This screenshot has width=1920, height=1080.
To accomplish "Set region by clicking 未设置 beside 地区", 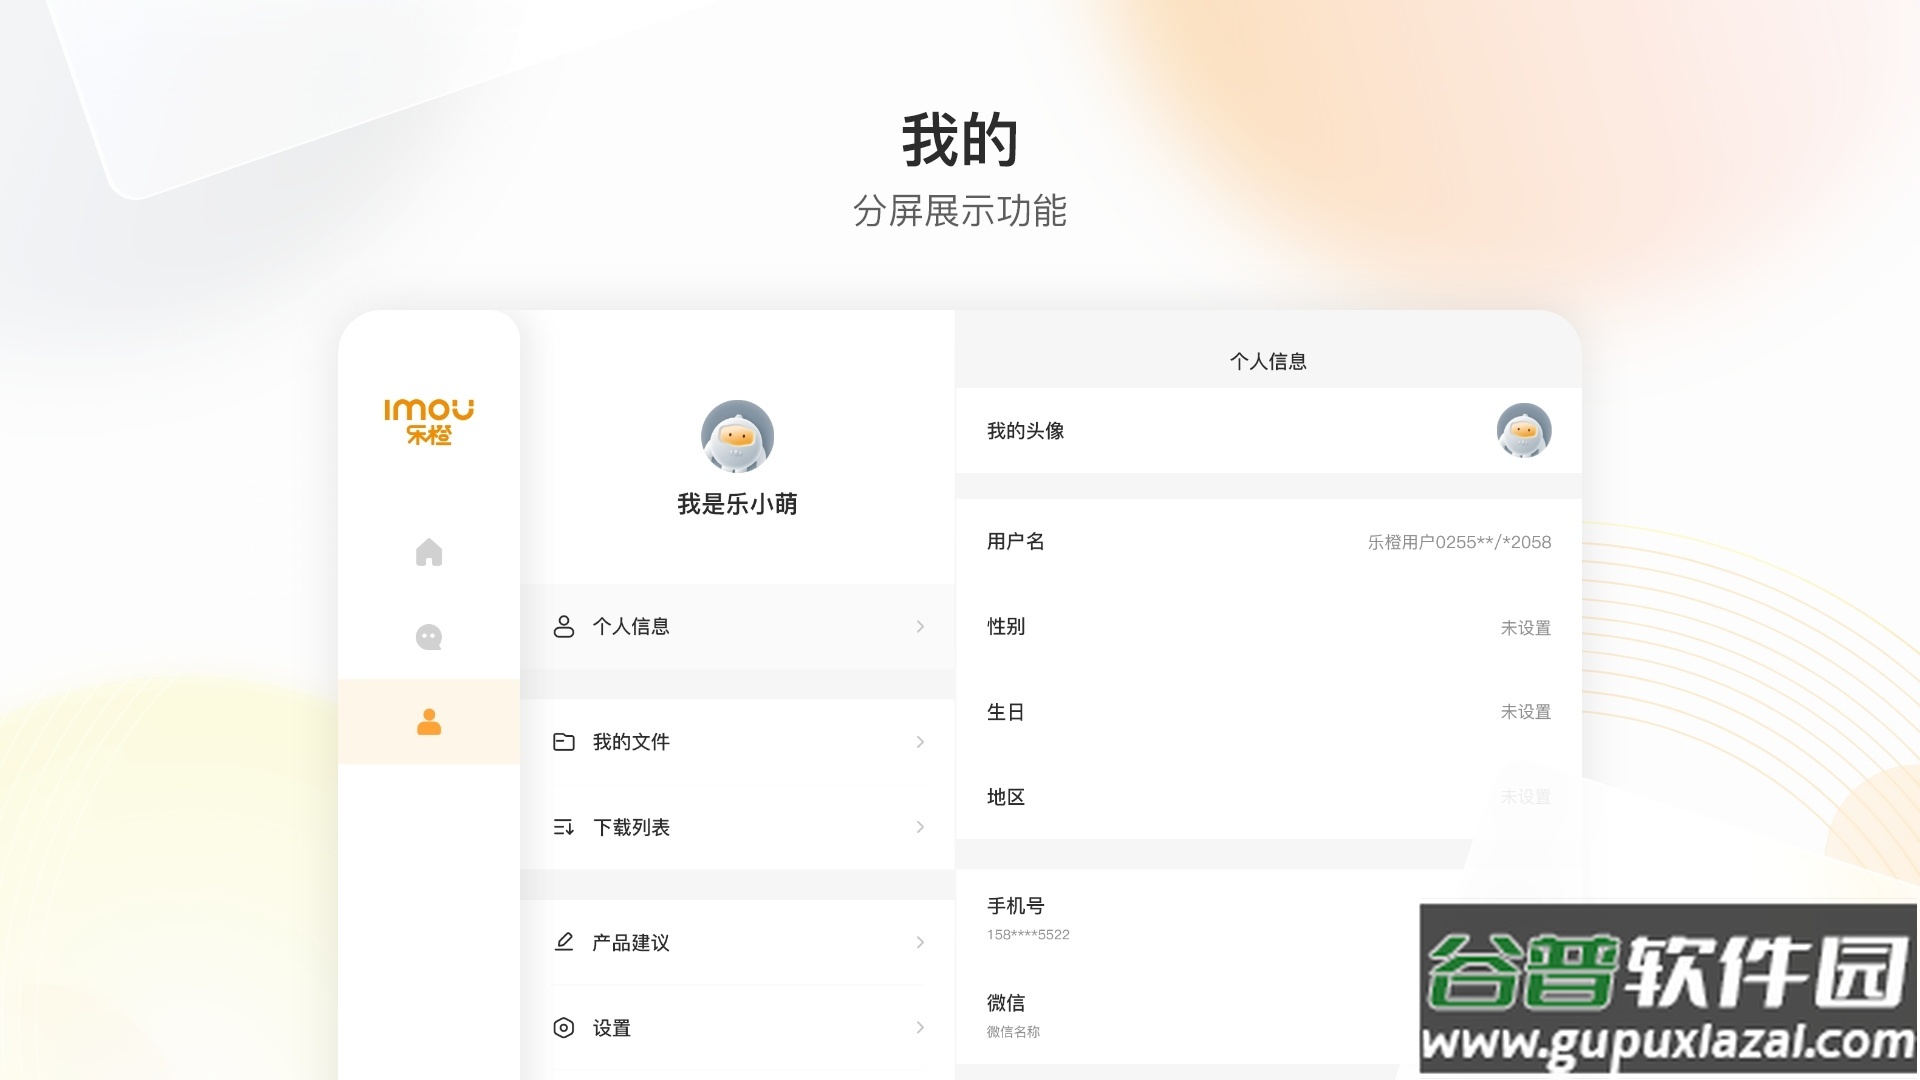I will [x=1526, y=797].
